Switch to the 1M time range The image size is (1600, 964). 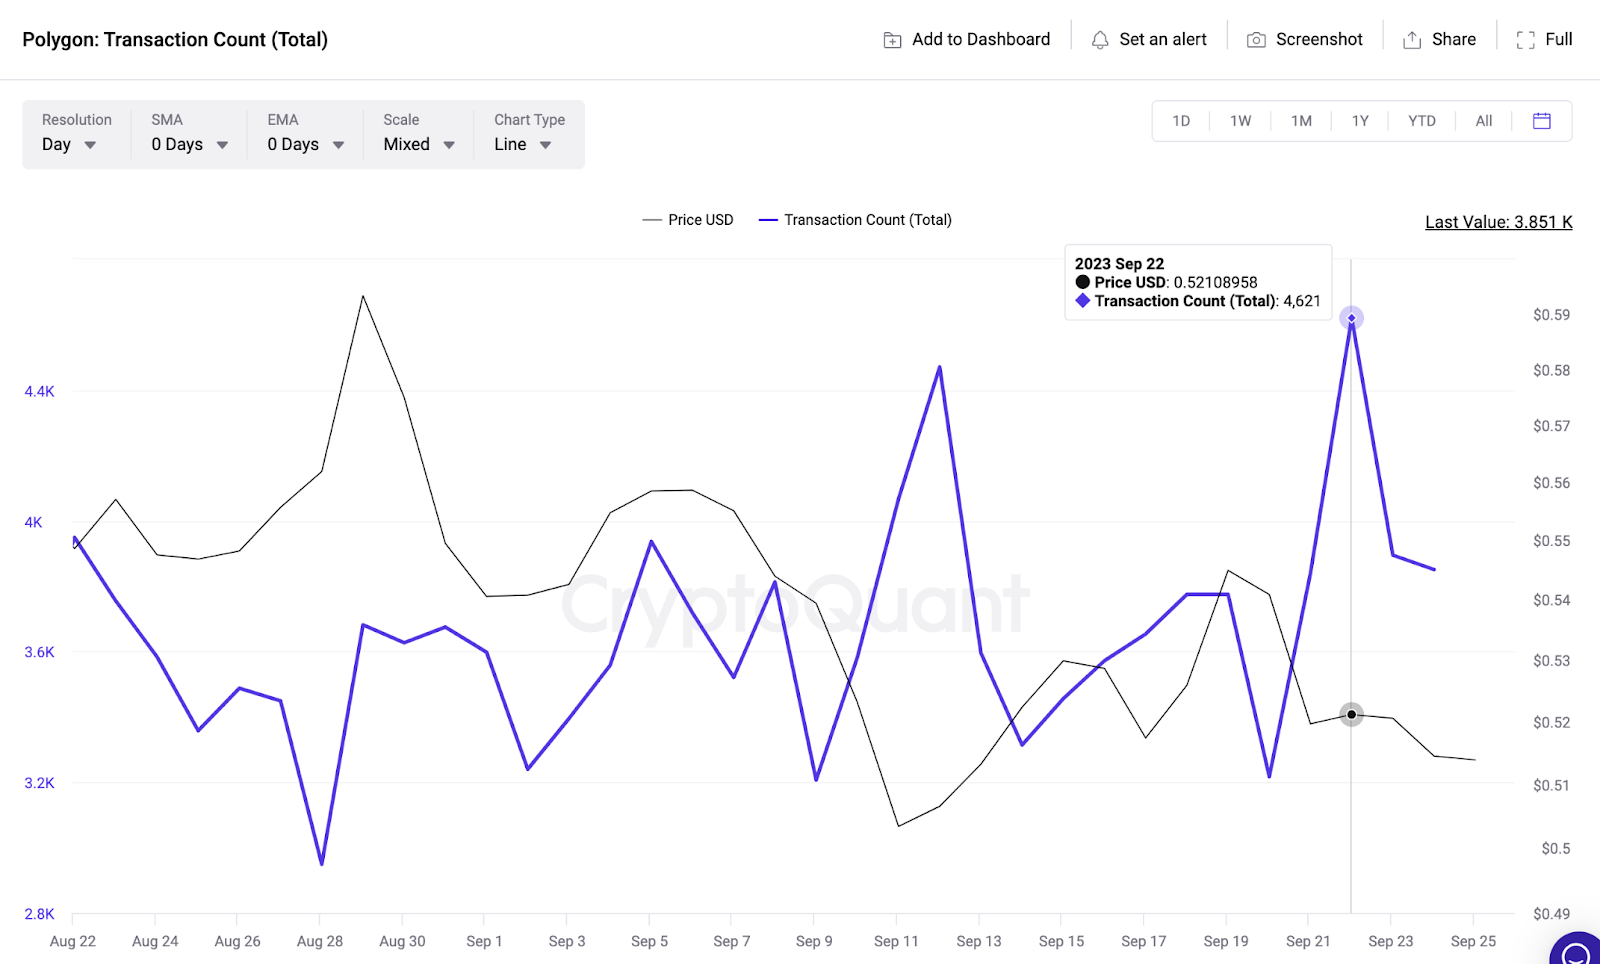(1300, 121)
